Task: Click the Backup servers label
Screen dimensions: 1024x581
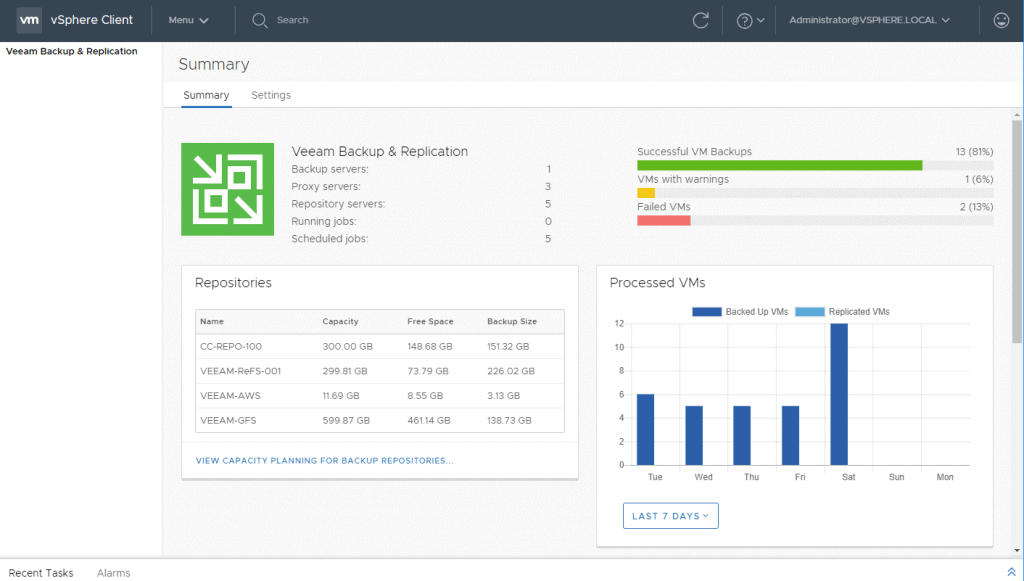Action: click(330, 169)
